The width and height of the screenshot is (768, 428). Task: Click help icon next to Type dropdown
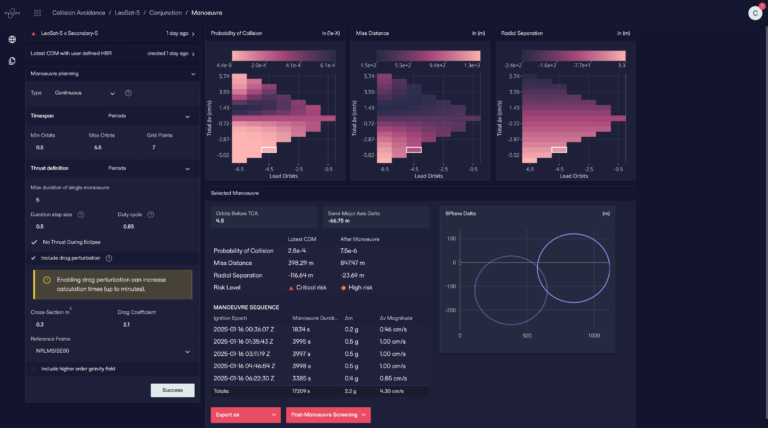click(x=128, y=93)
